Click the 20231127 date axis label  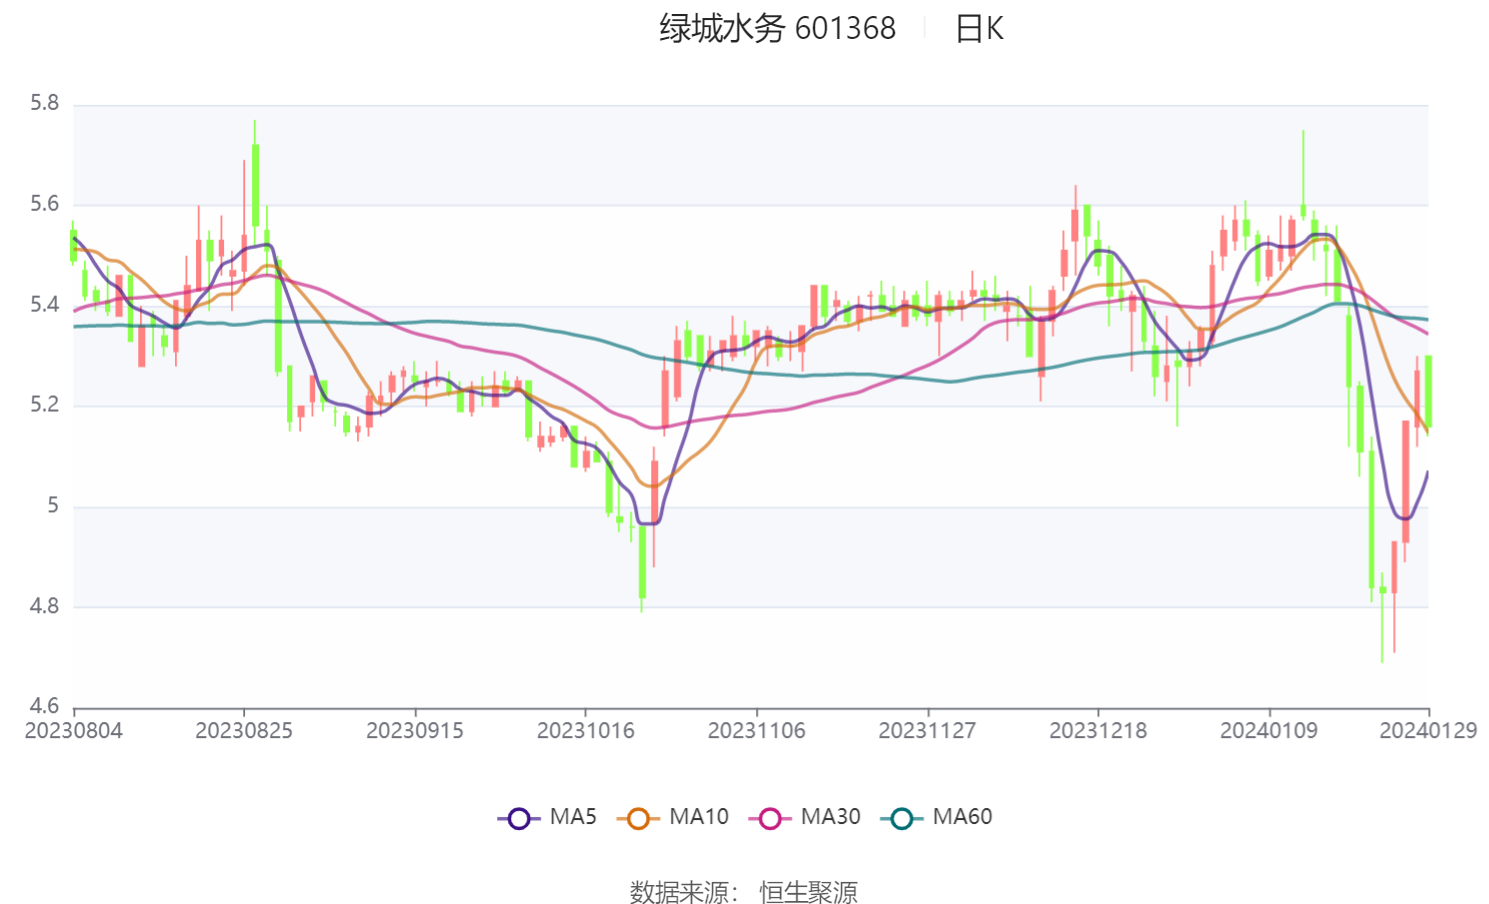[x=927, y=731]
